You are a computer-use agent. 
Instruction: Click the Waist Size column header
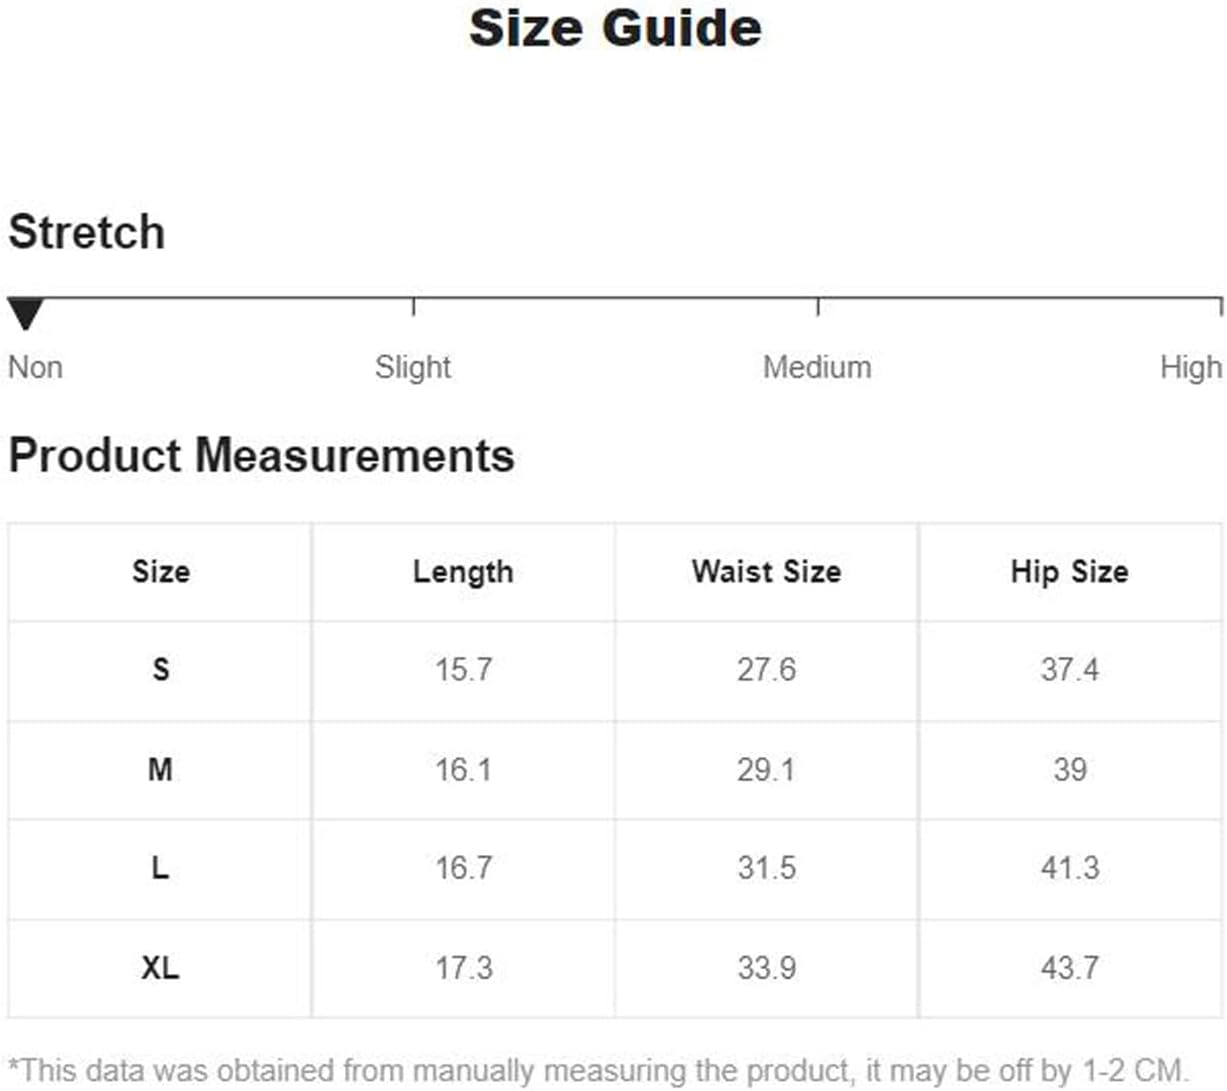click(767, 571)
